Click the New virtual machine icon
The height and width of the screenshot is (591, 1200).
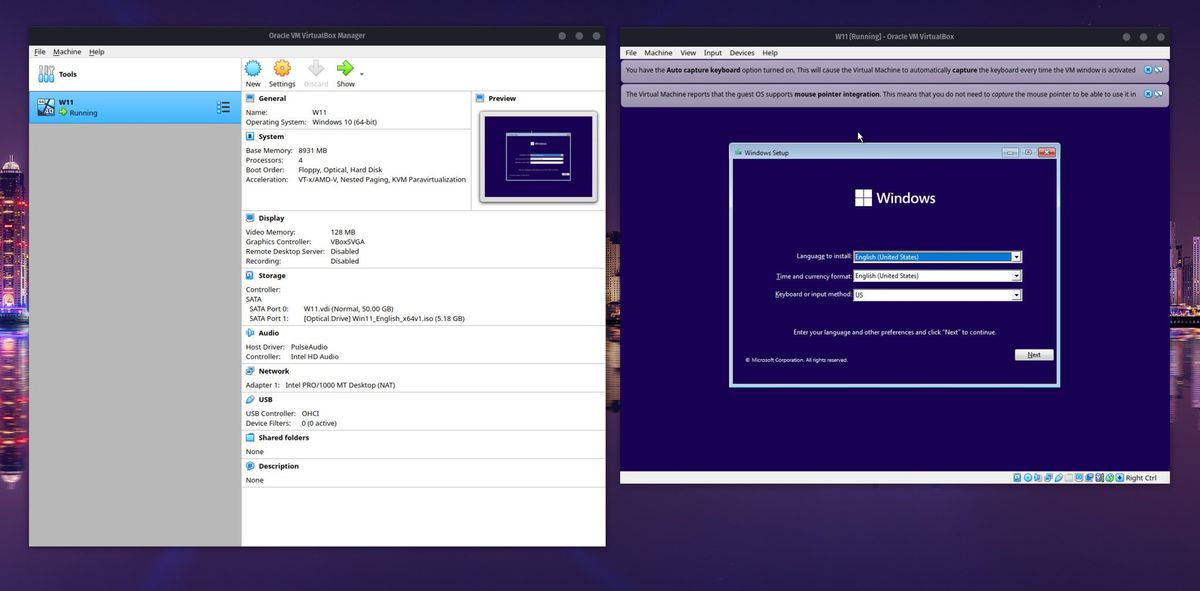coord(253,68)
